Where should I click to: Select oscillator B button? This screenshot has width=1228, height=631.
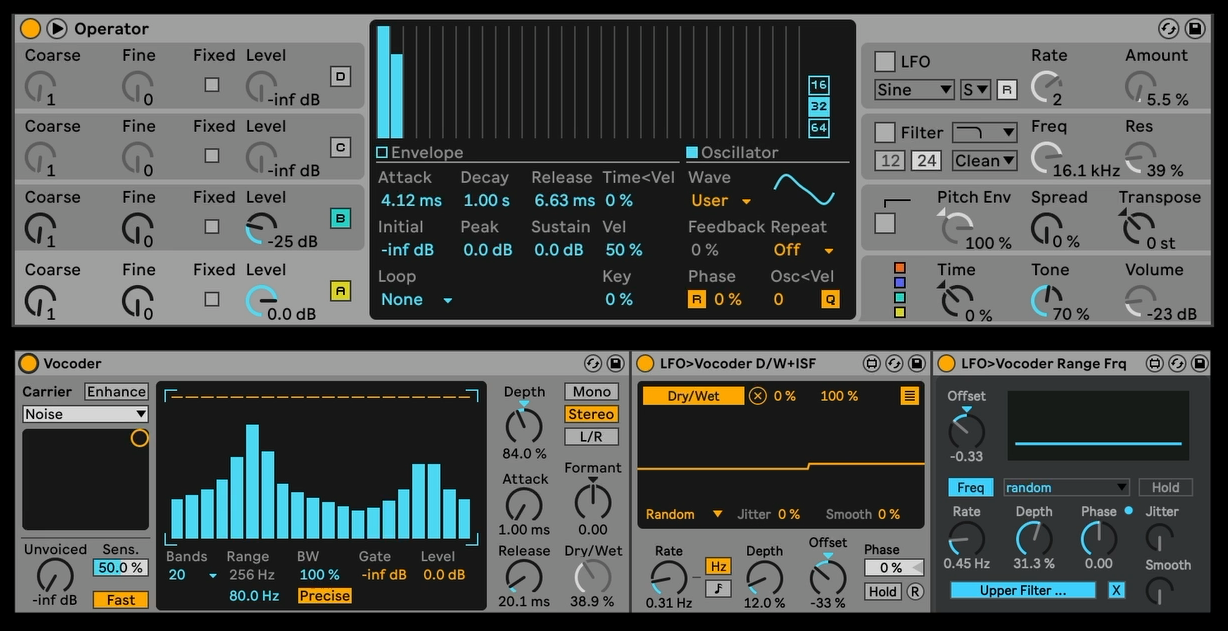click(340, 219)
